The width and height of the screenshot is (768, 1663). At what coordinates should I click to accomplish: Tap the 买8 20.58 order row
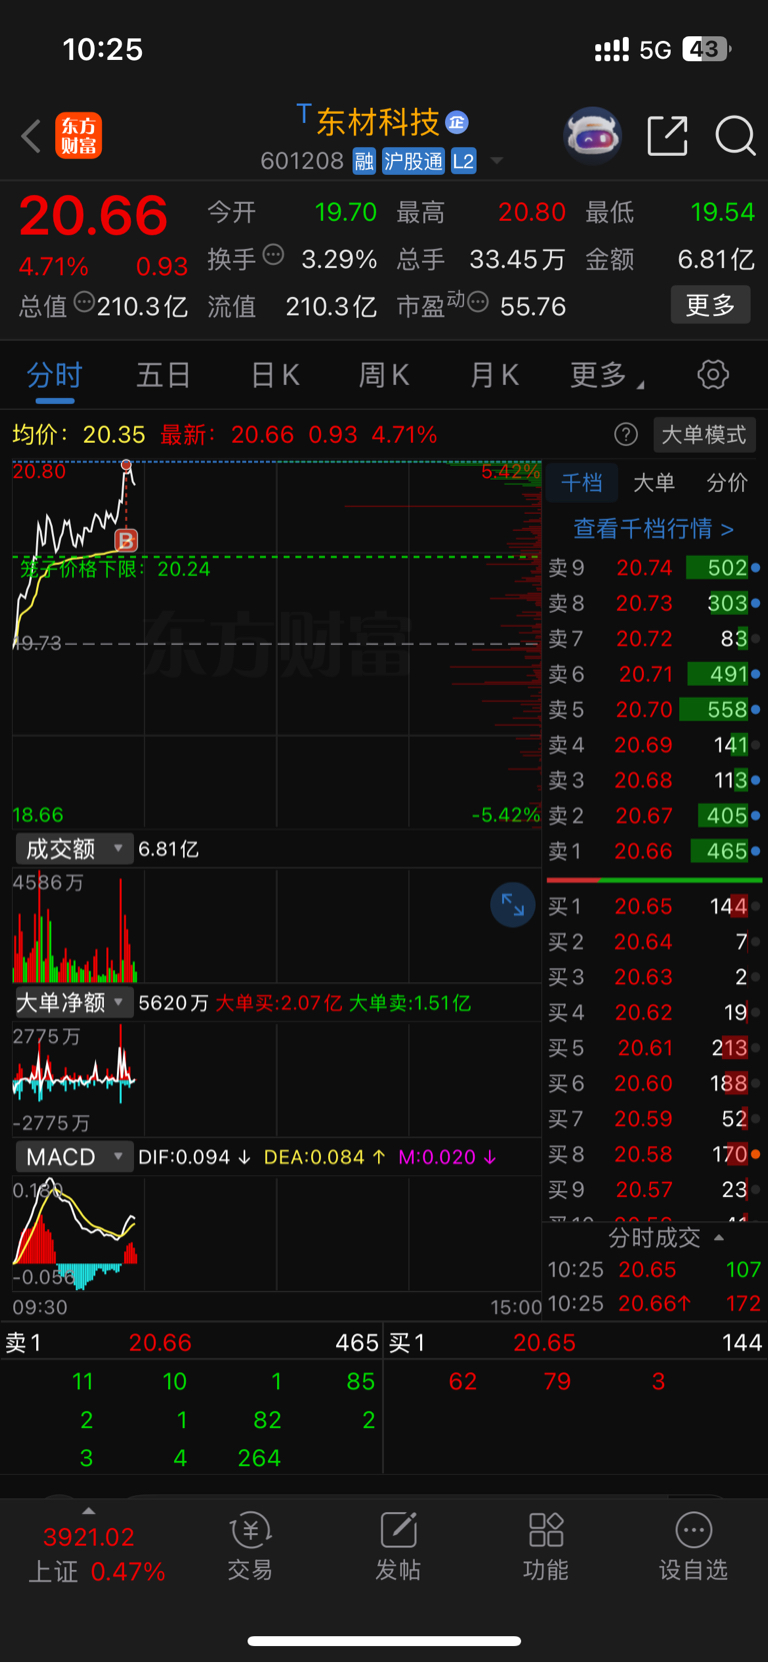tap(654, 1154)
